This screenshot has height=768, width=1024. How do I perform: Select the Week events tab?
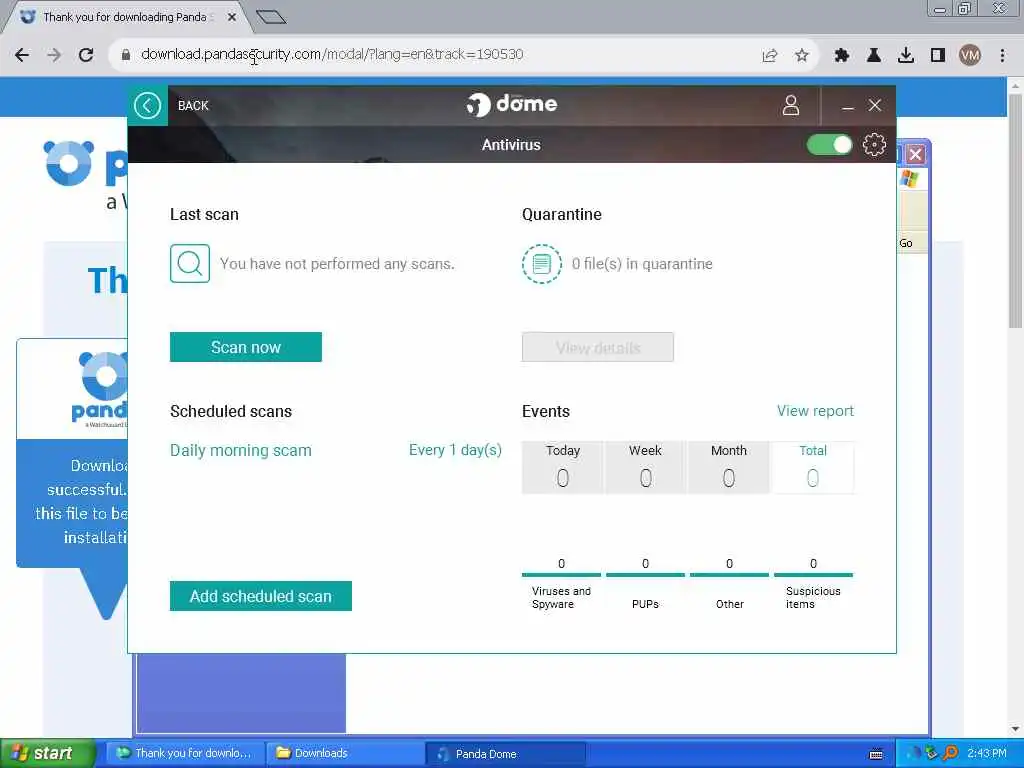point(645,467)
